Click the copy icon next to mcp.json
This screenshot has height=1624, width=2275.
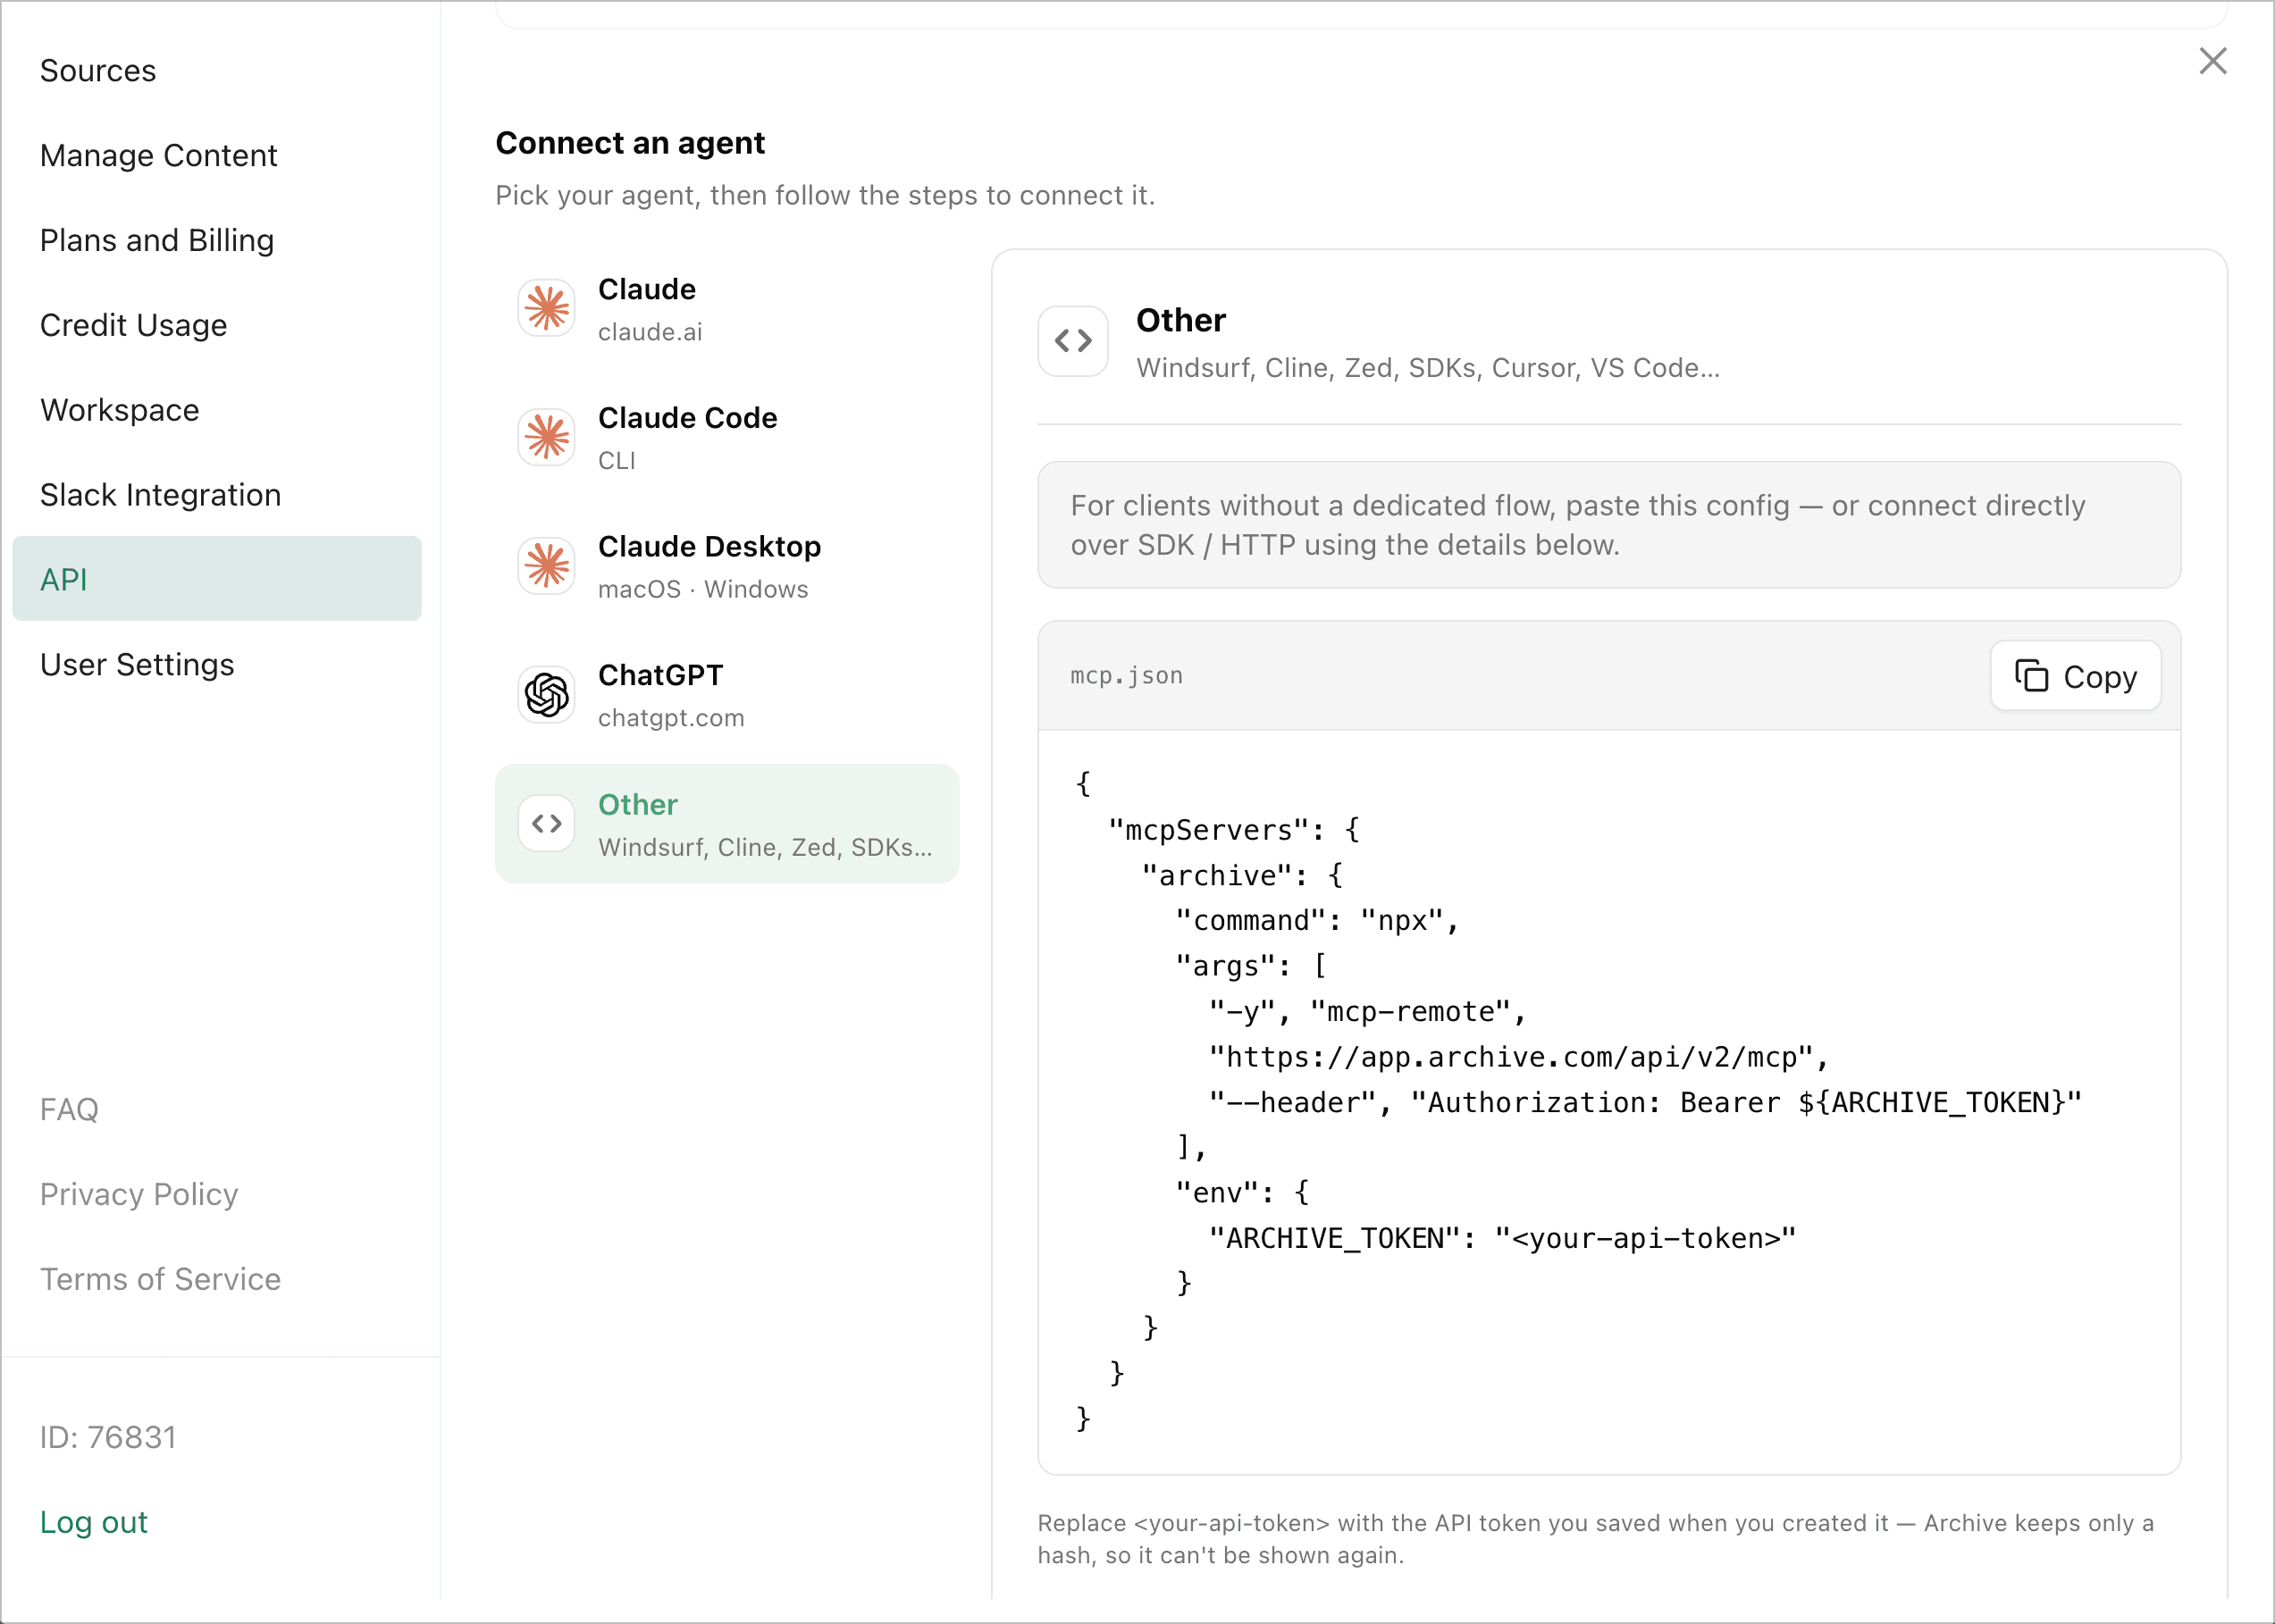tap(2031, 676)
